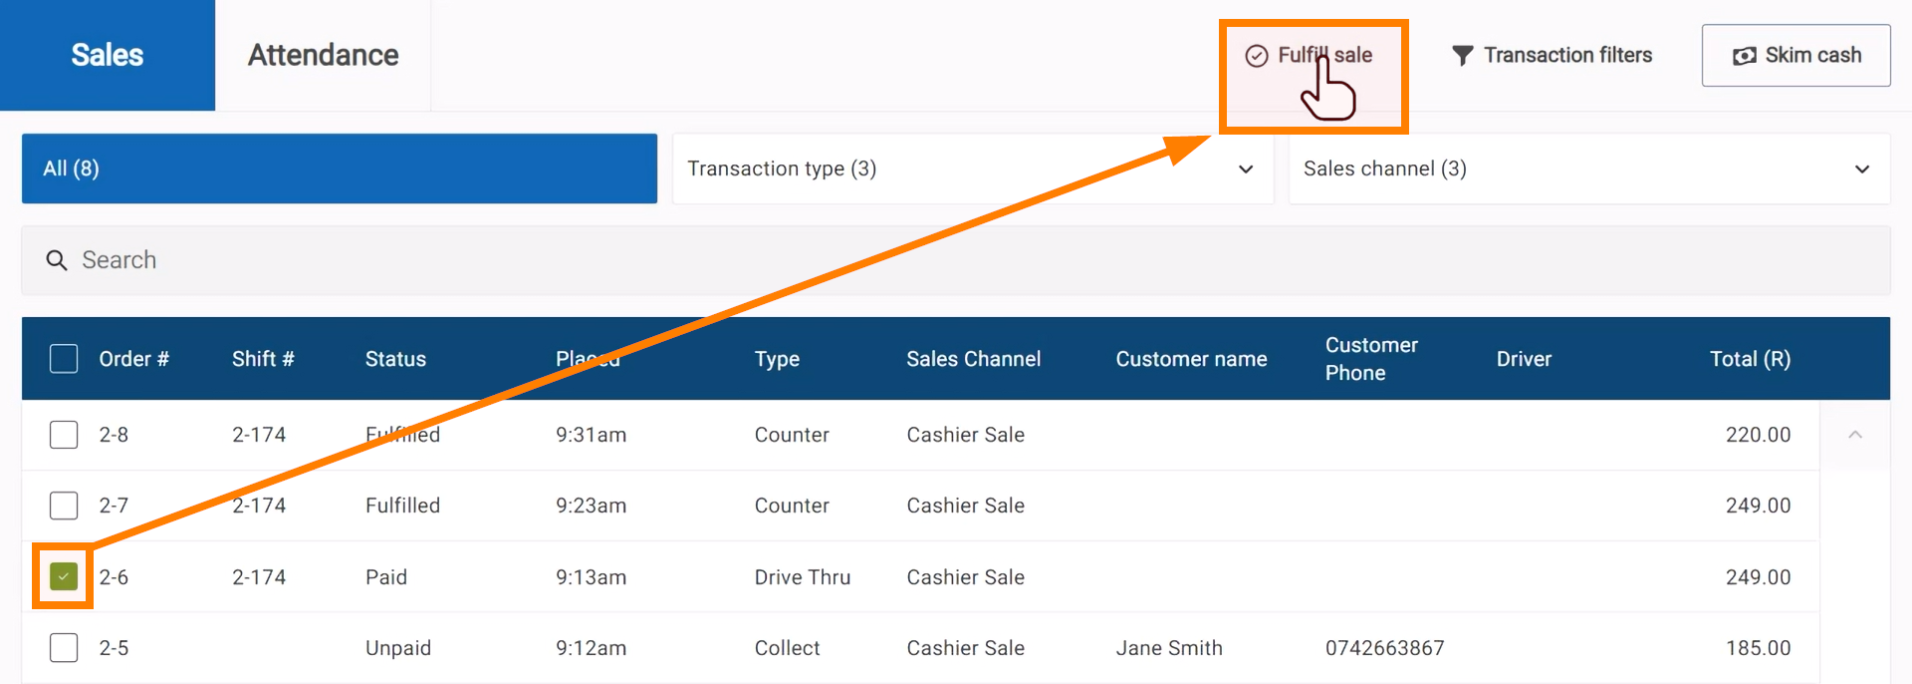The height and width of the screenshot is (684, 1912).
Task: Toggle the select-all orders checkbox
Action: 64,359
